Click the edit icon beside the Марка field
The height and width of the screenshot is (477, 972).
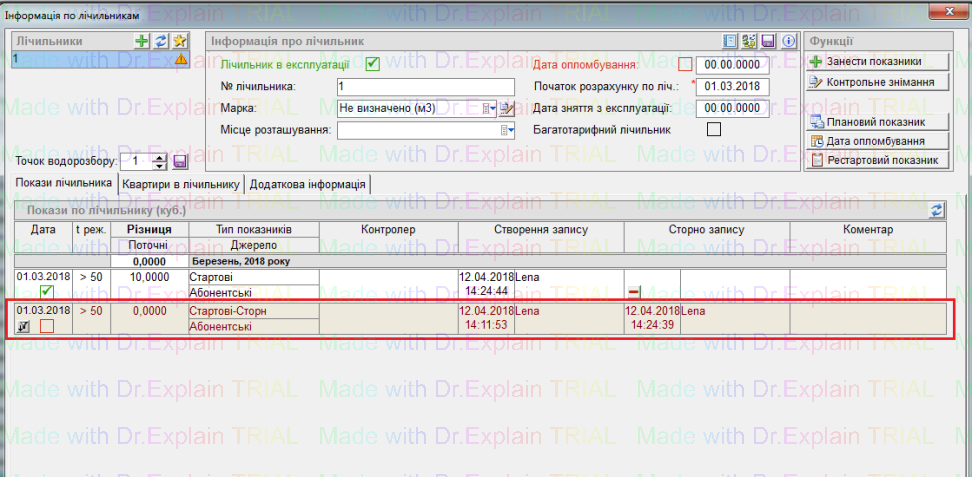(506, 108)
